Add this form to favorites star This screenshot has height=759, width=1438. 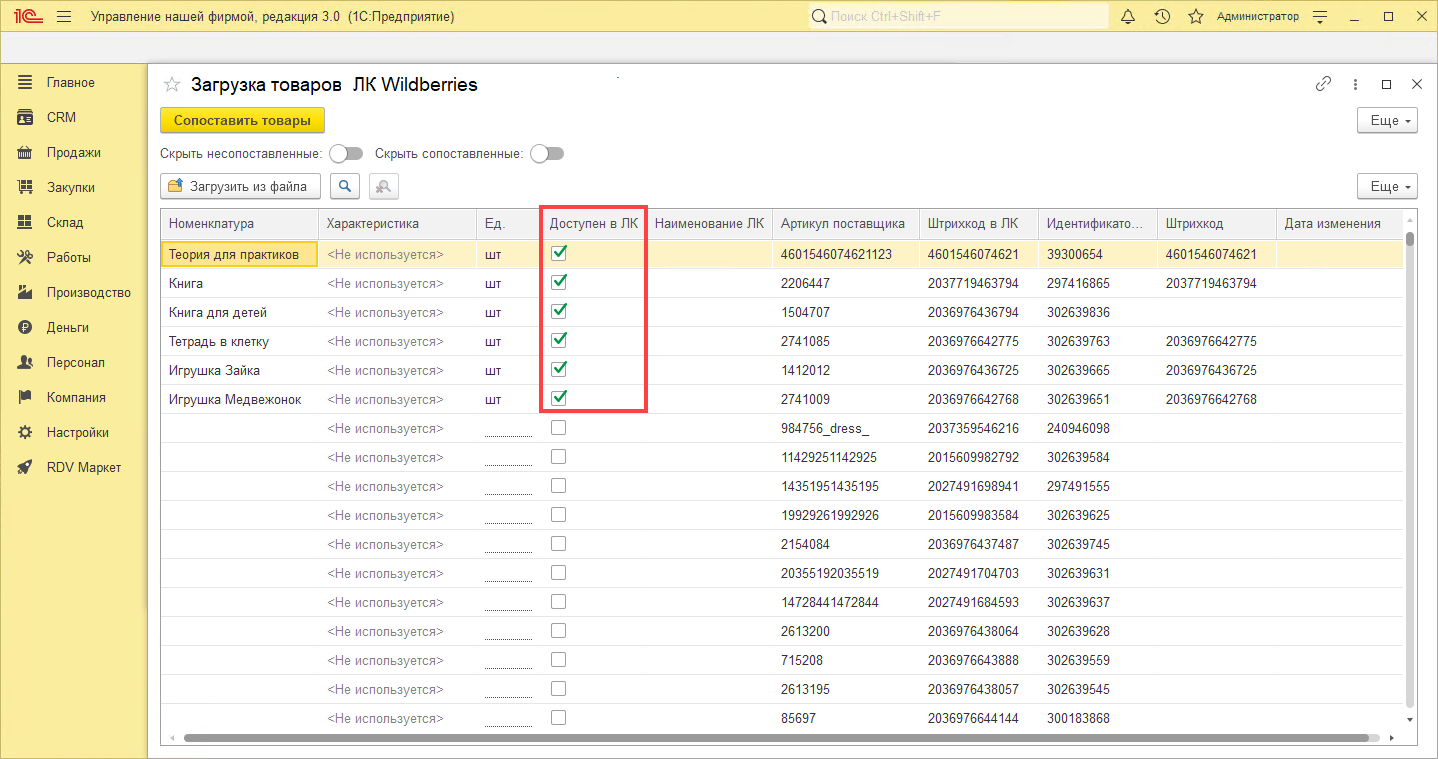pos(172,85)
